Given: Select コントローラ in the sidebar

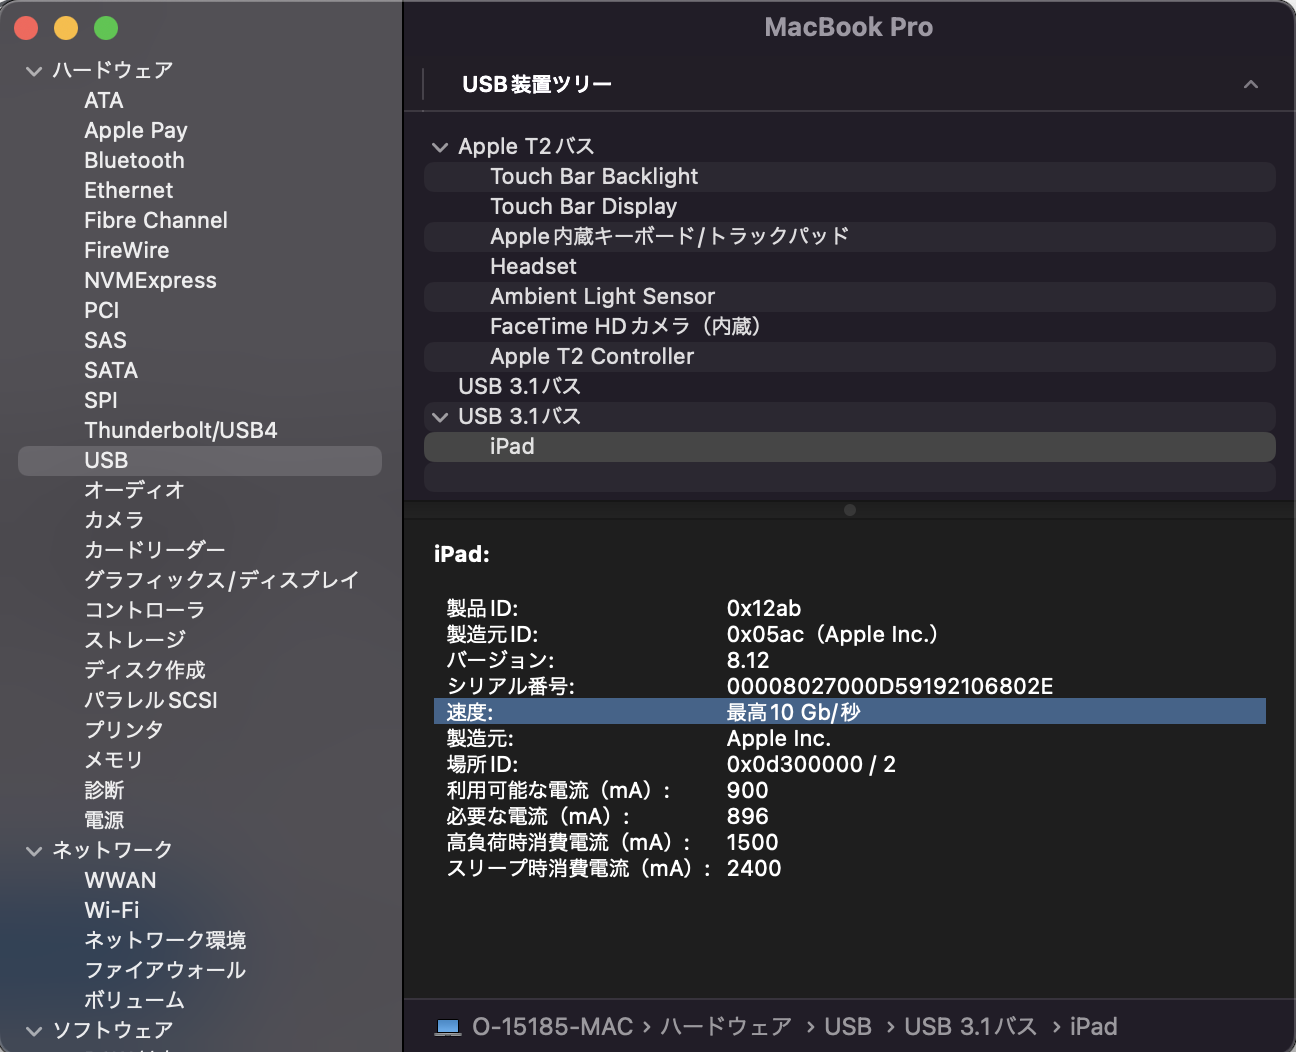Looking at the screenshot, I should click(x=145, y=610).
